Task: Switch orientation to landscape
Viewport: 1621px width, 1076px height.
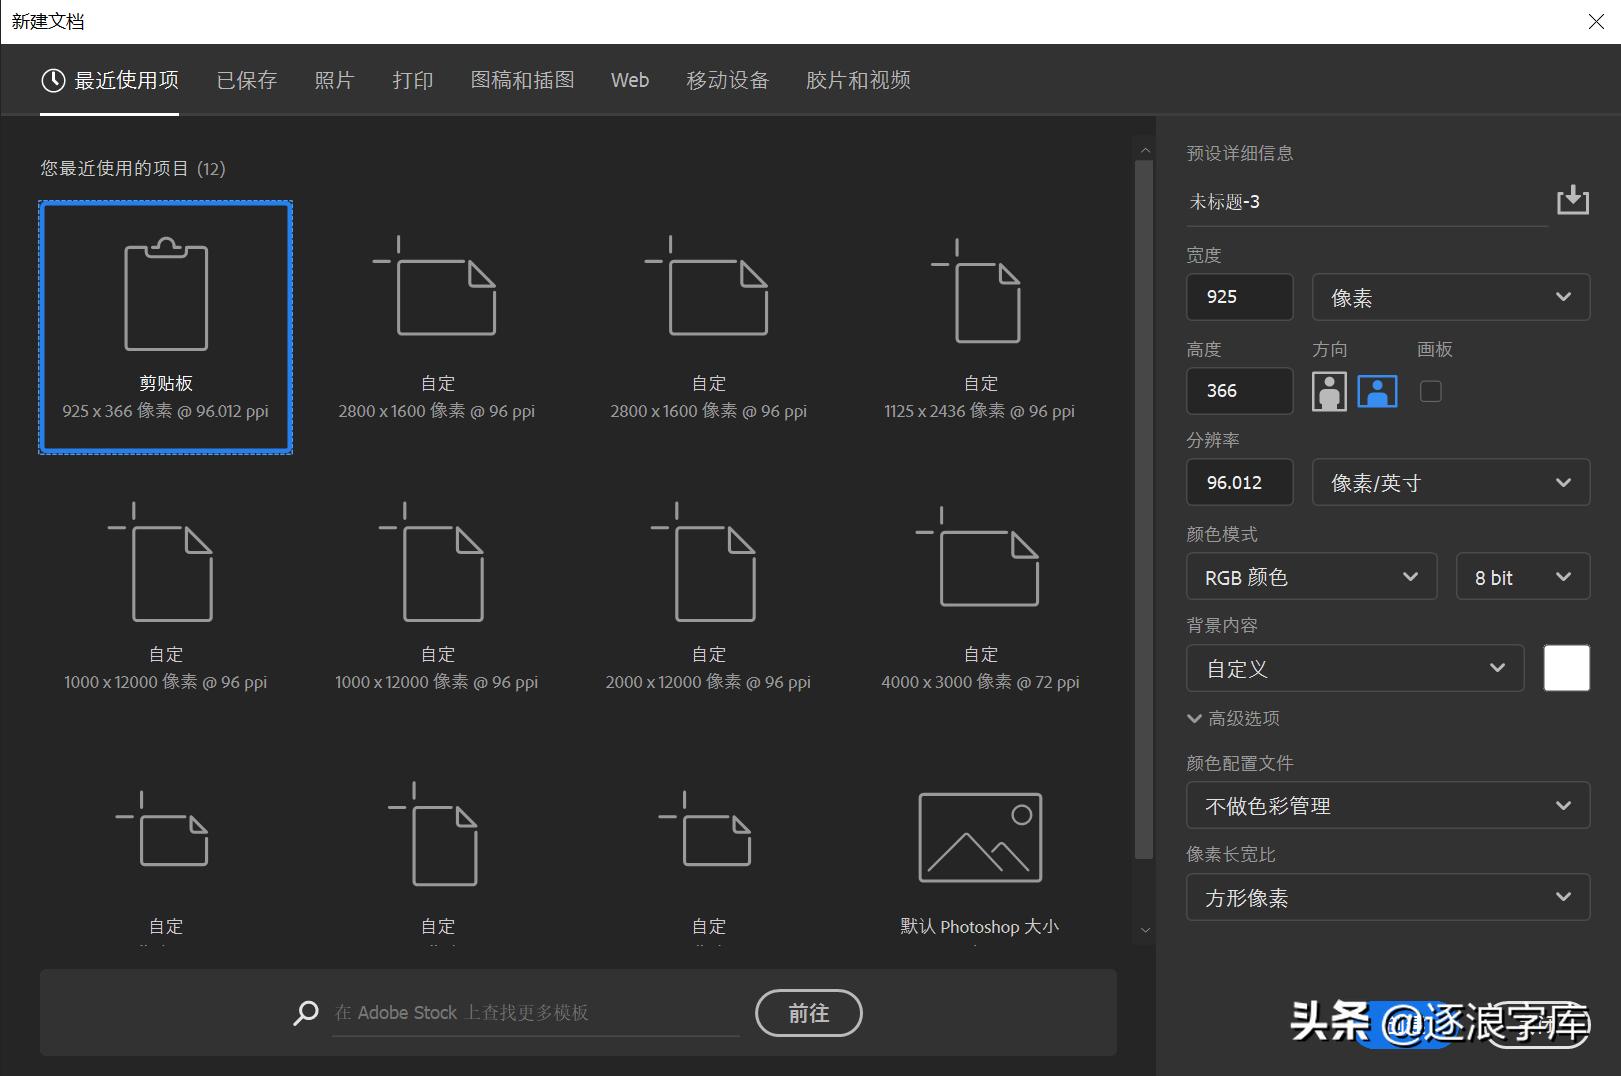Action: pos(1377,391)
